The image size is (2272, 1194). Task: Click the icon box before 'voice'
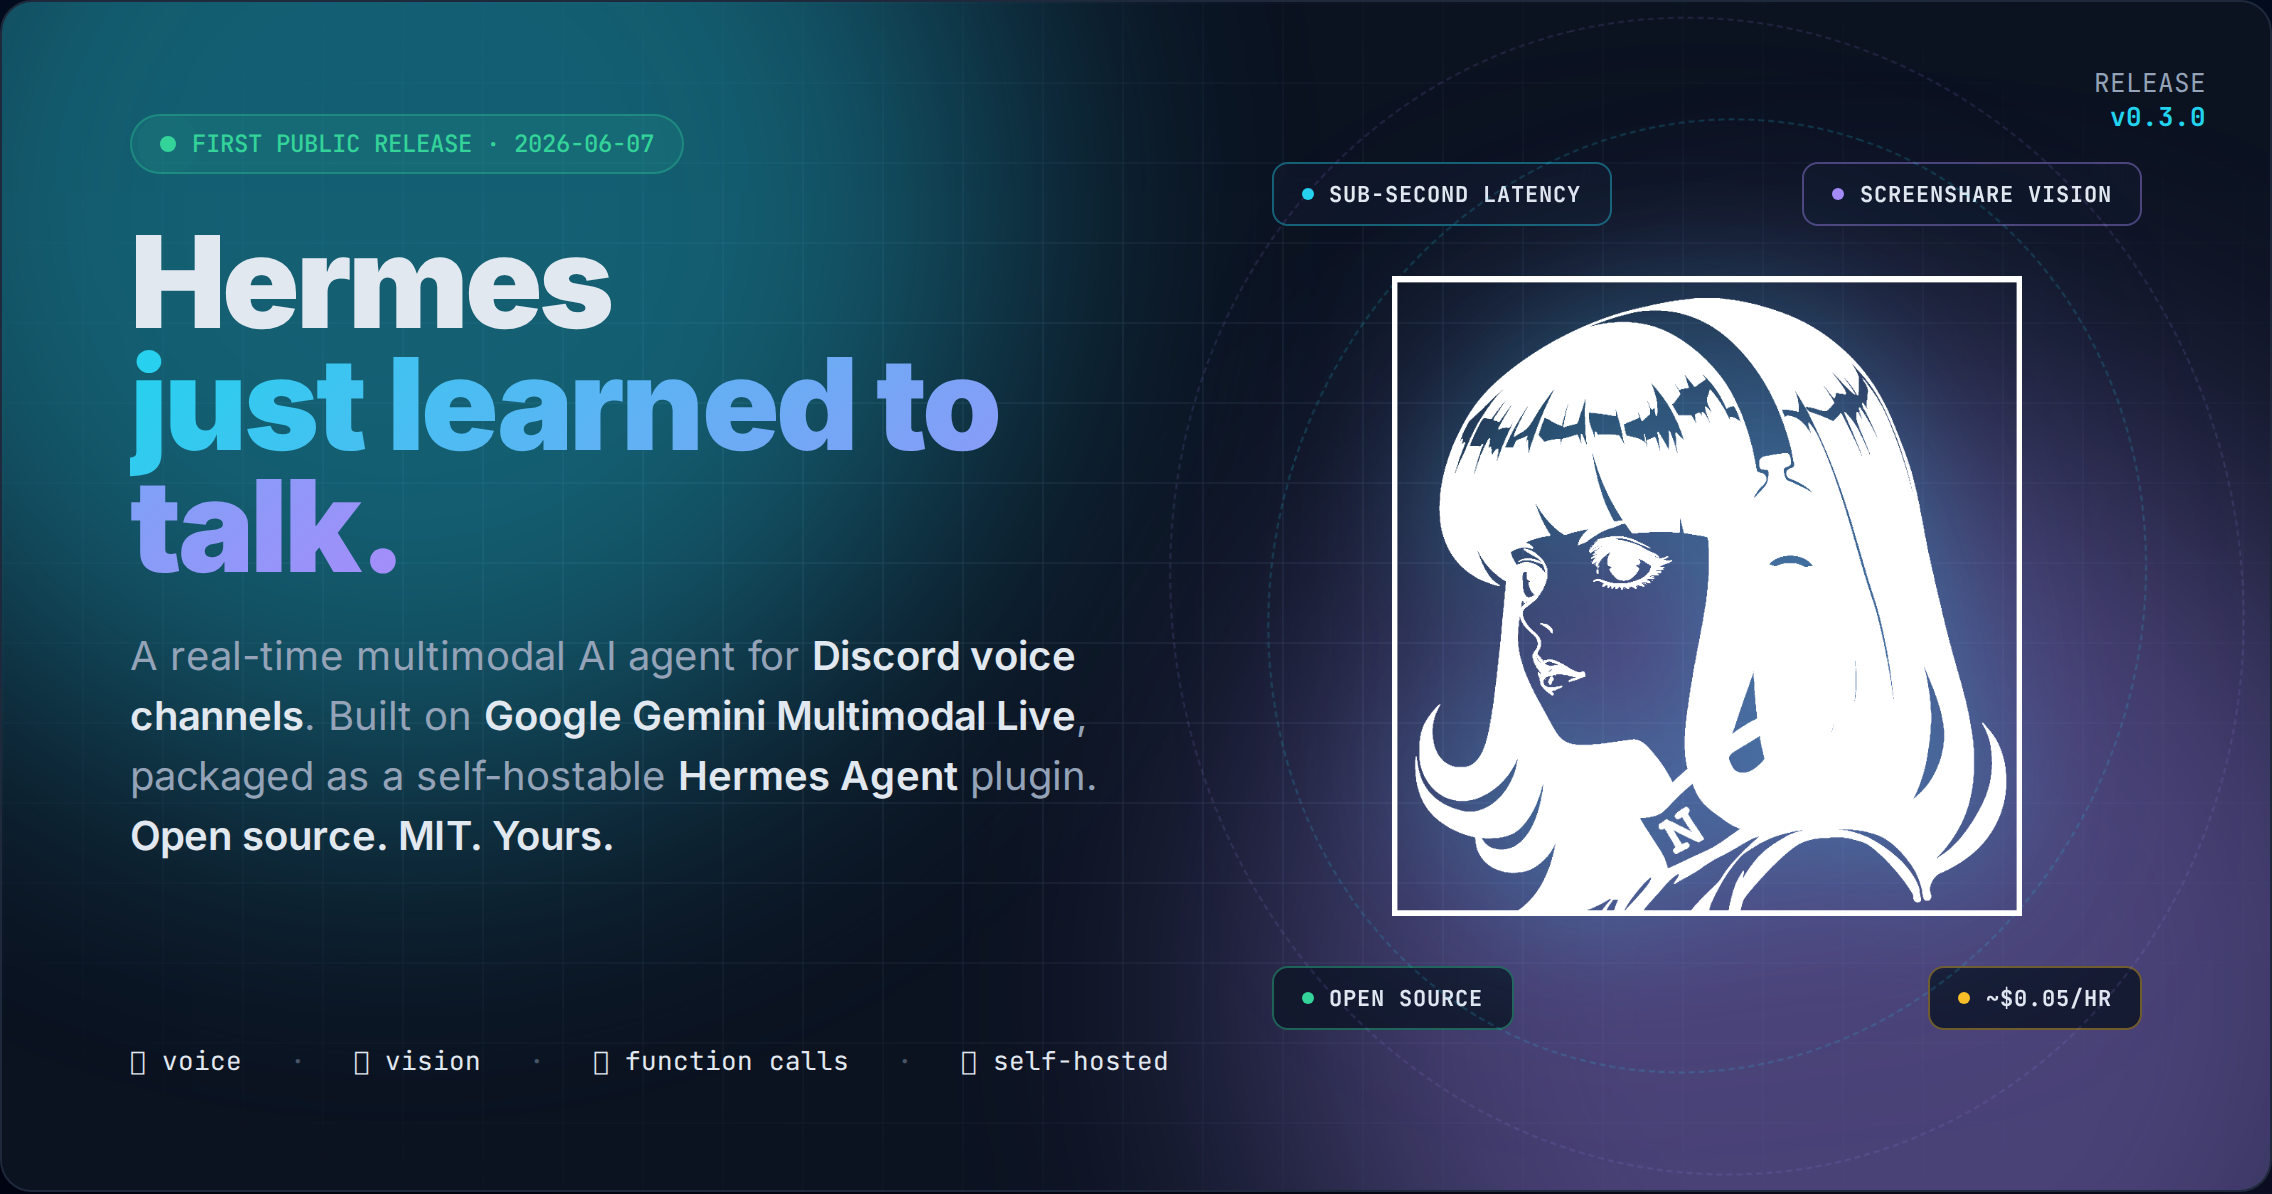pyautogui.click(x=138, y=1062)
